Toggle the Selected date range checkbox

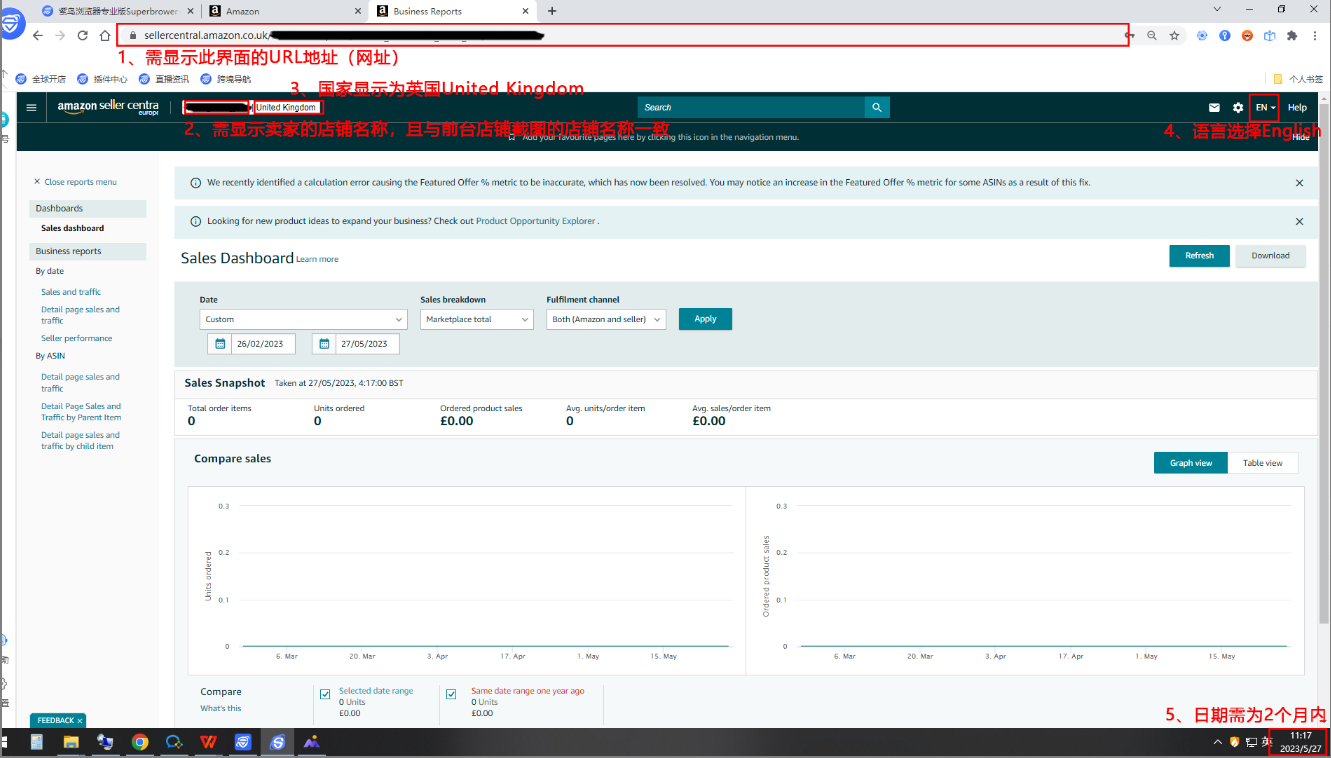coord(325,694)
